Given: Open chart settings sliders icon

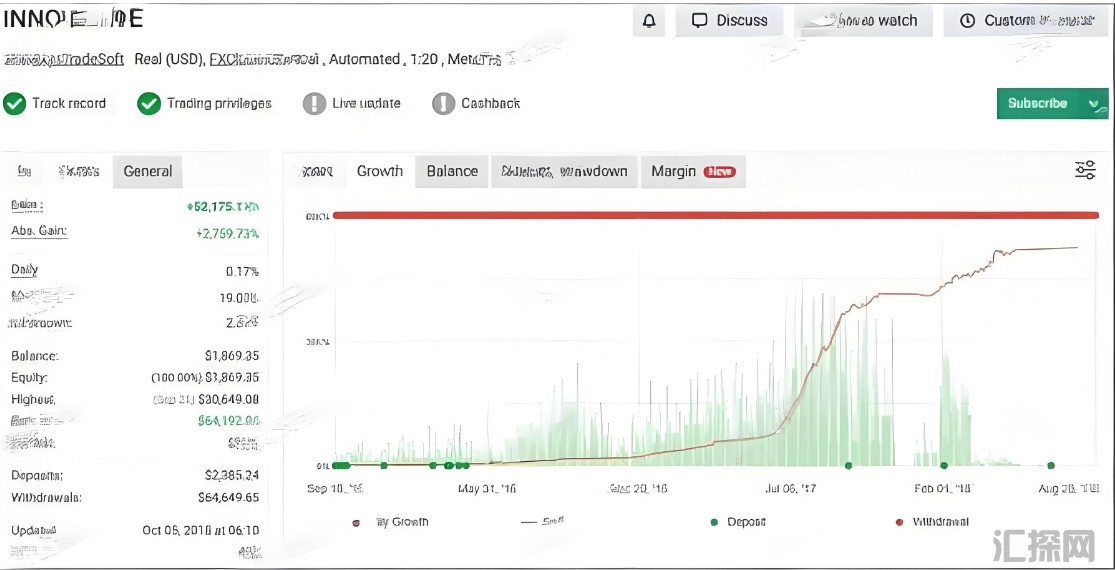Looking at the screenshot, I should 1085,170.
